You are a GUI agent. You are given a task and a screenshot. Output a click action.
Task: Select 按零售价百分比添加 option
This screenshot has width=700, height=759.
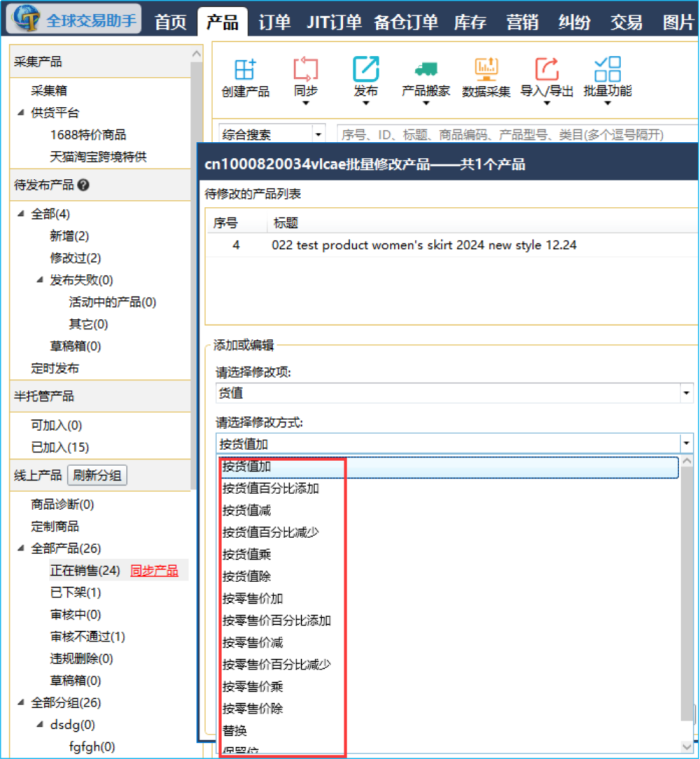(x=448, y=621)
